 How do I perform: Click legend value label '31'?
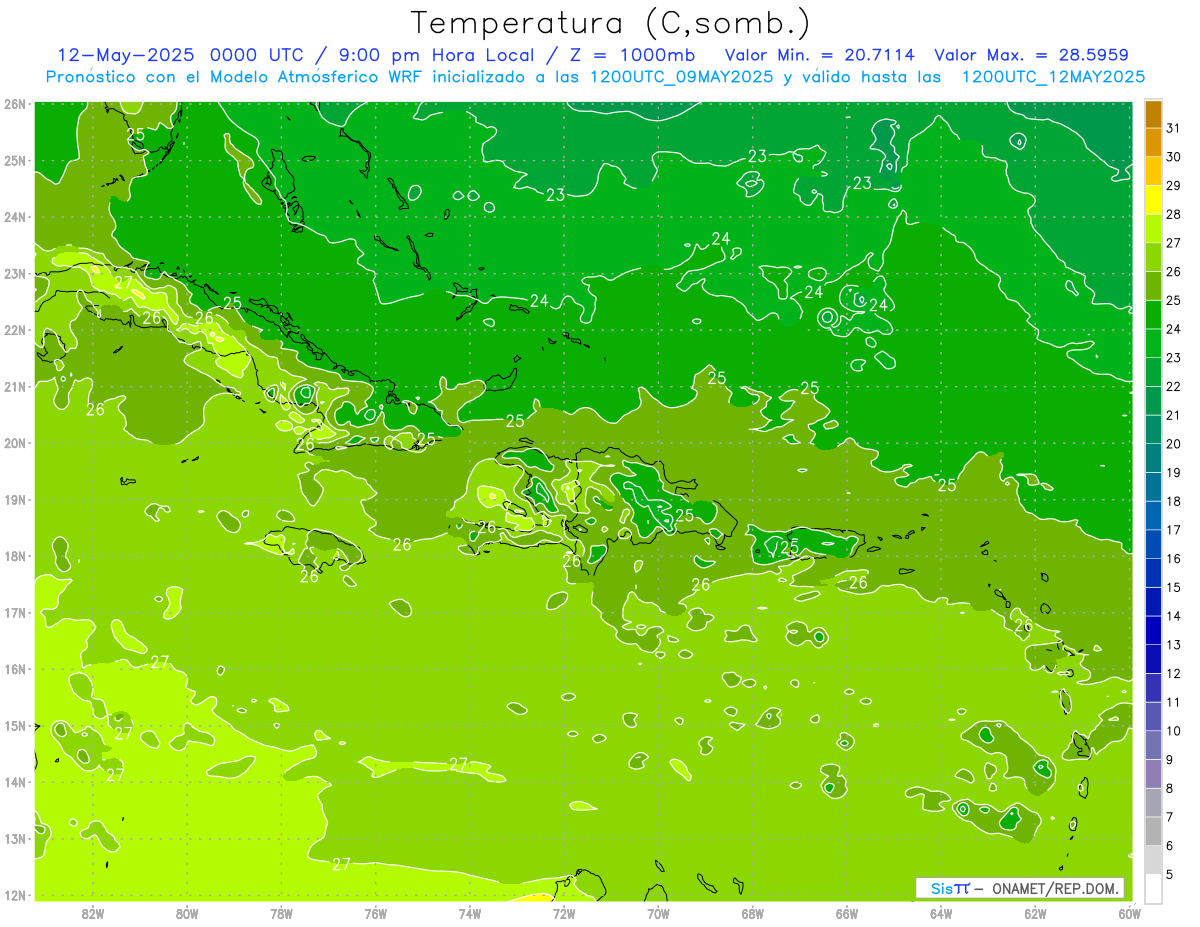click(x=1174, y=128)
